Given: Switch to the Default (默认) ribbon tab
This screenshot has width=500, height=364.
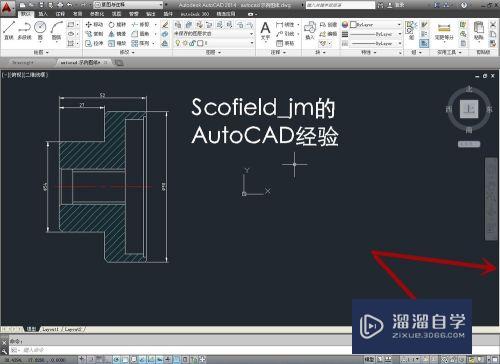Looking at the screenshot, I should pos(26,14).
